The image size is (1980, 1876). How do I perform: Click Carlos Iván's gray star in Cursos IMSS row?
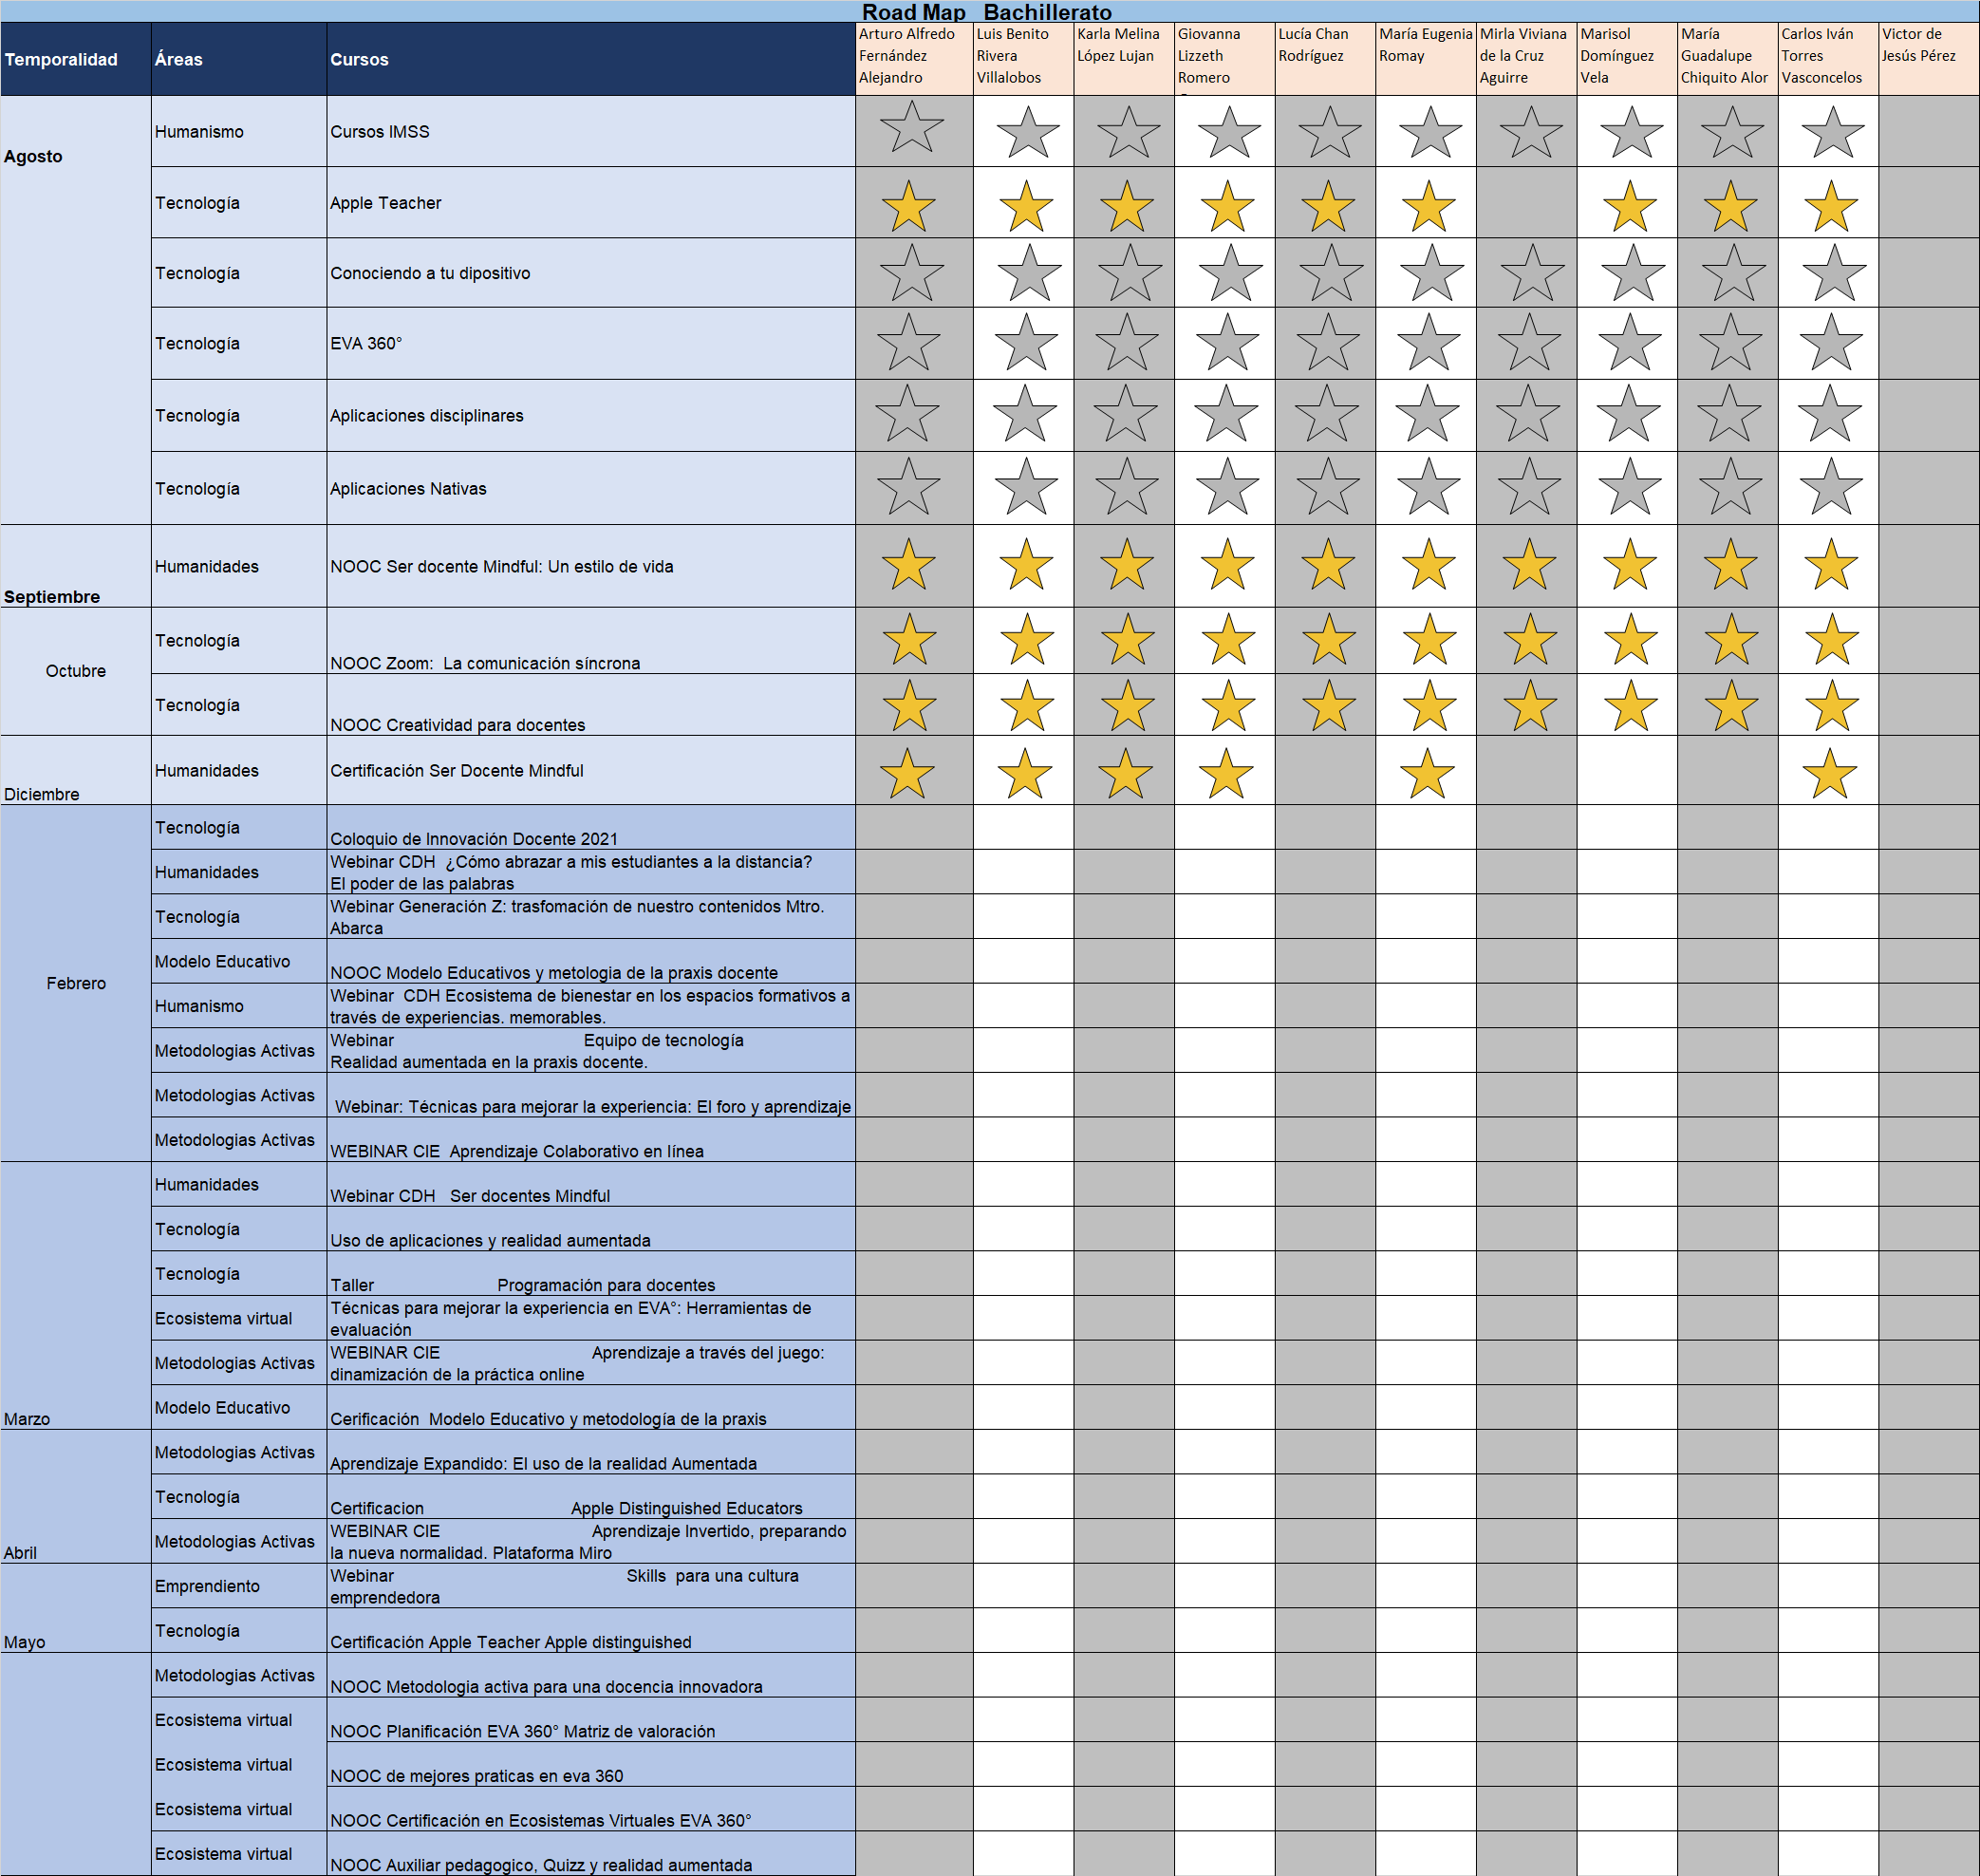[x=1832, y=132]
